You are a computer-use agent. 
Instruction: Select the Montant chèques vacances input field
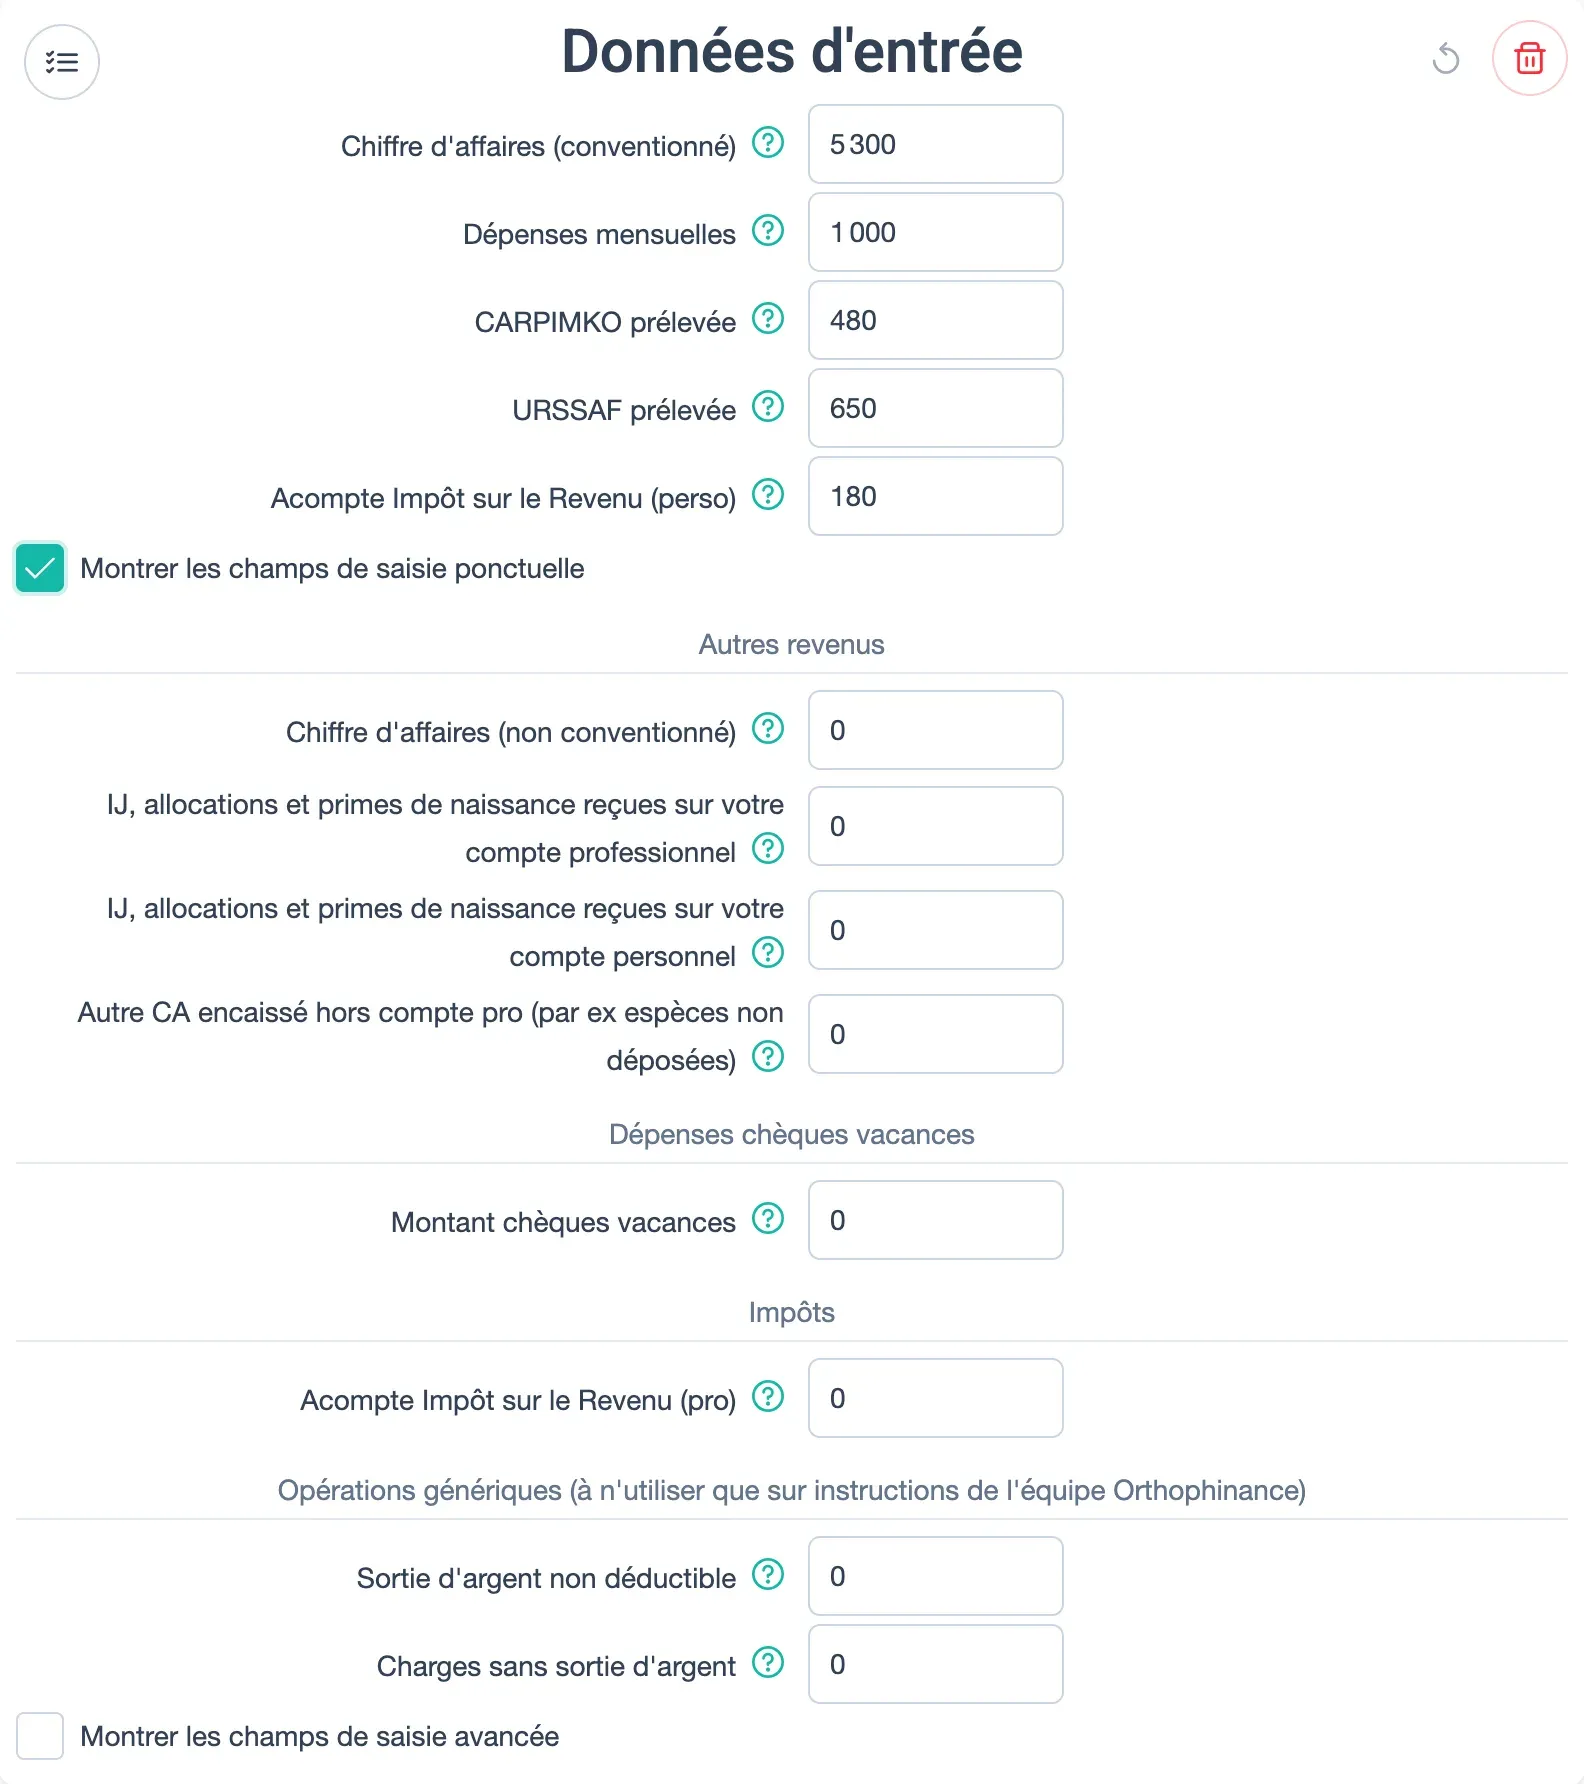coord(936,1220)
